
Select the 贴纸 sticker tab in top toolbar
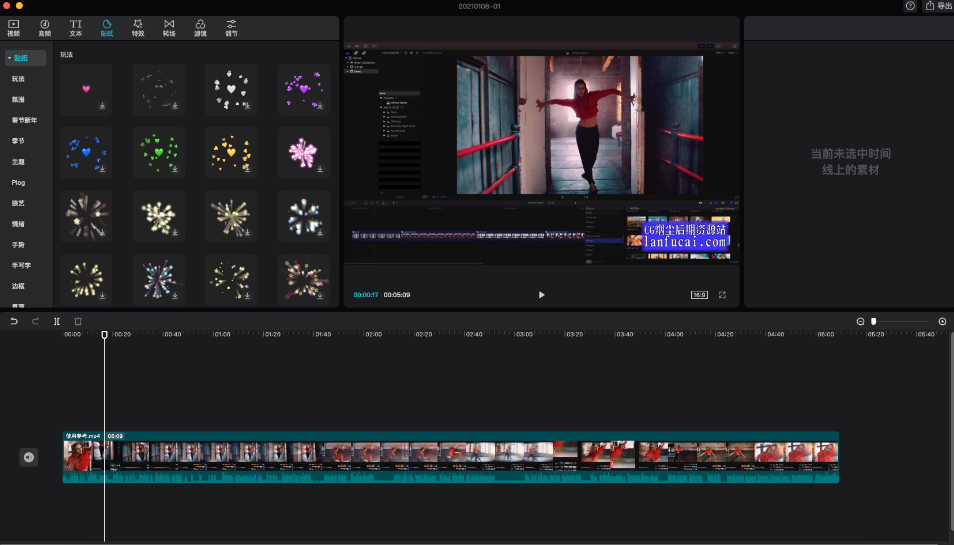tap(106, 28)
